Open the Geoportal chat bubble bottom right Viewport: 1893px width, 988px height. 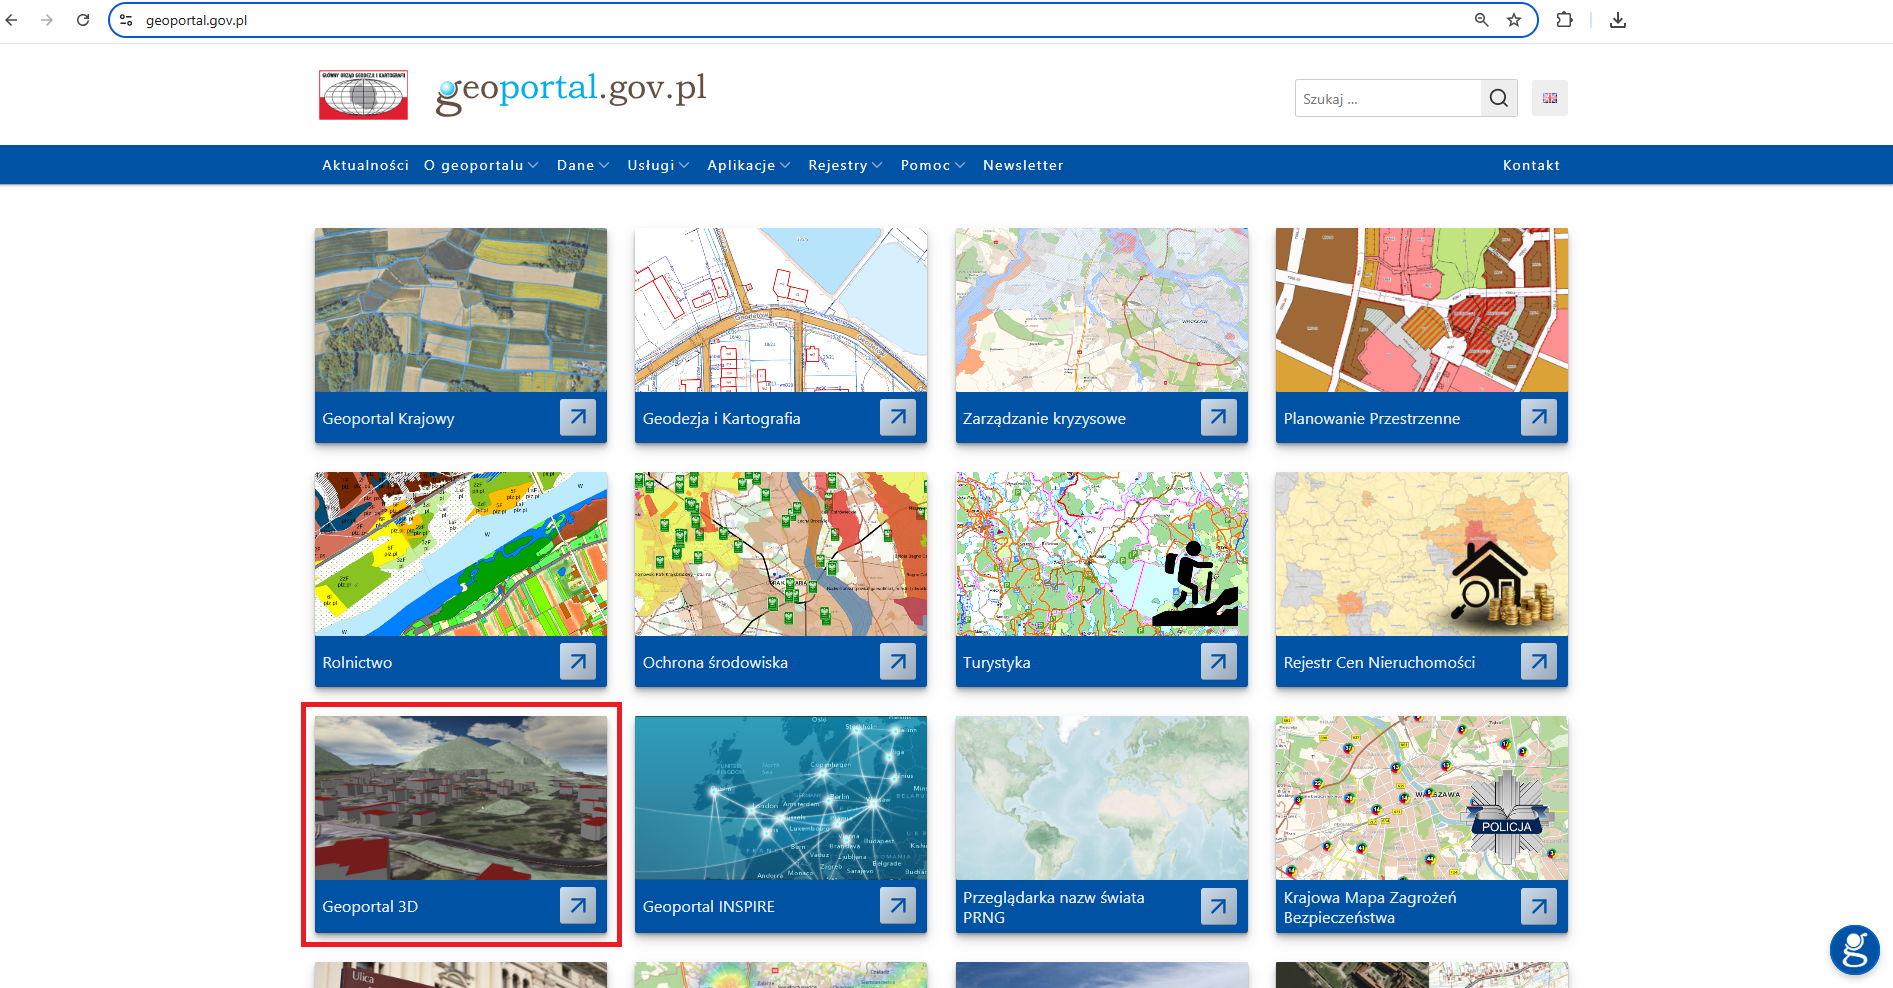1855,950
